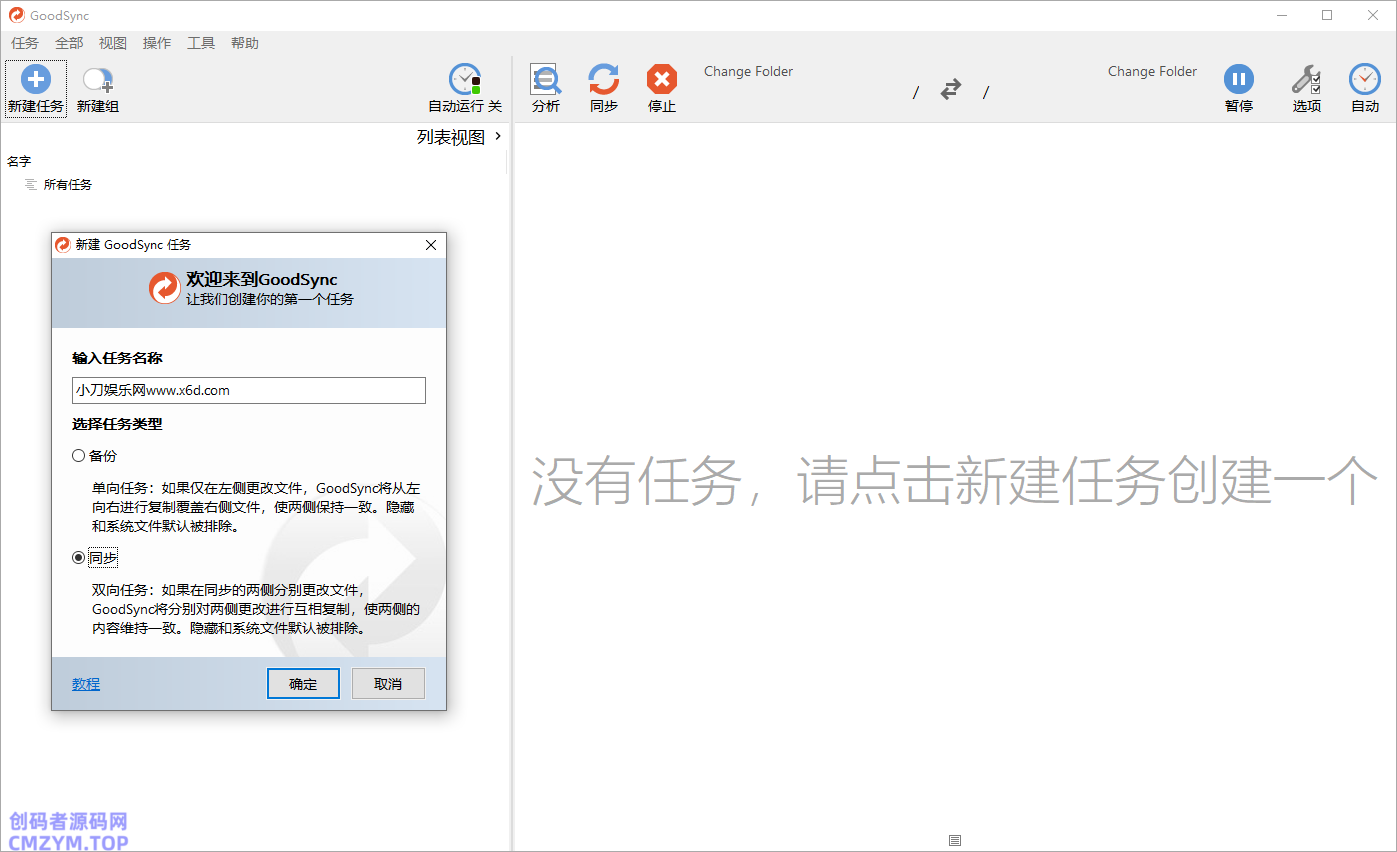Select the 同步 (Sync) radio button
The width and height of the screenshot is (1397, 852).
coord(79,558)
